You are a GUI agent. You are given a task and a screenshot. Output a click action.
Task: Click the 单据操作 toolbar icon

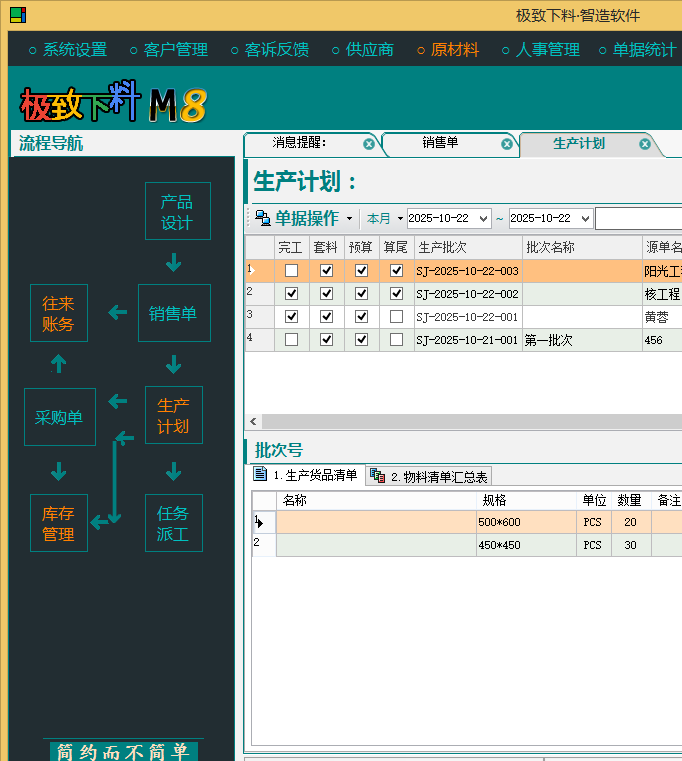click(263, 218)
